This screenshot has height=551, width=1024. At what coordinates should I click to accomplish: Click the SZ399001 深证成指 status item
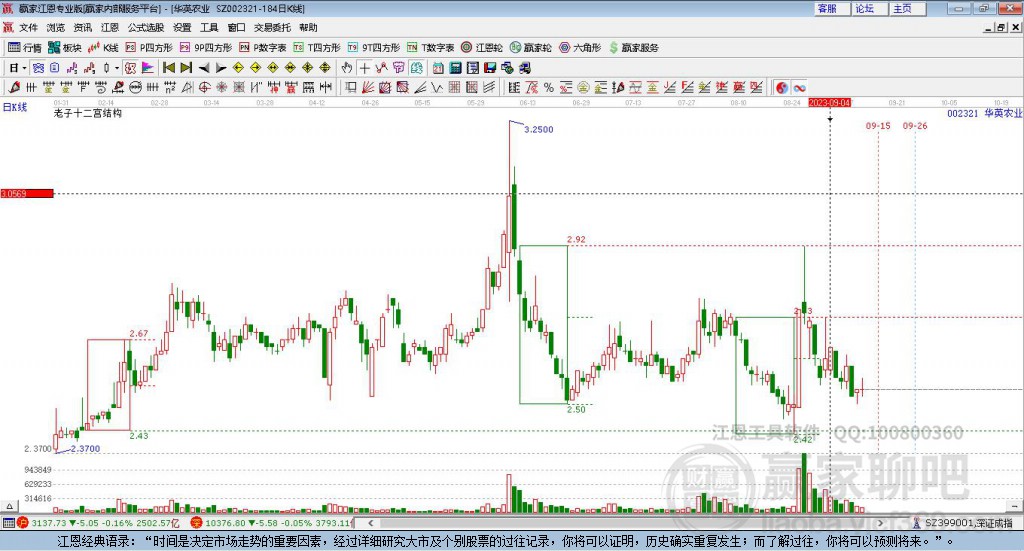tap(963, 523)
